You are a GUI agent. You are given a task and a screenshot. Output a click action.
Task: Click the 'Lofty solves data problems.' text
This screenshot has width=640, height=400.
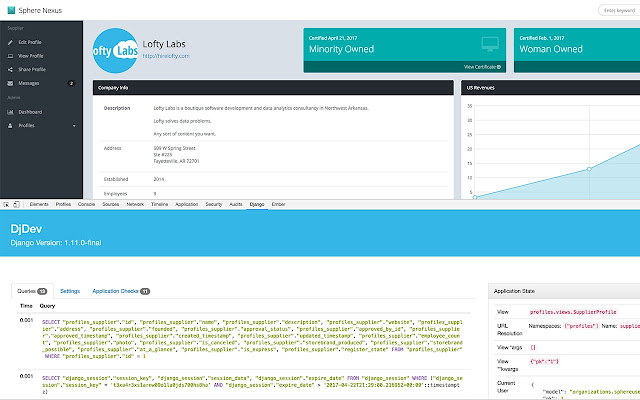tap(182, 121)
